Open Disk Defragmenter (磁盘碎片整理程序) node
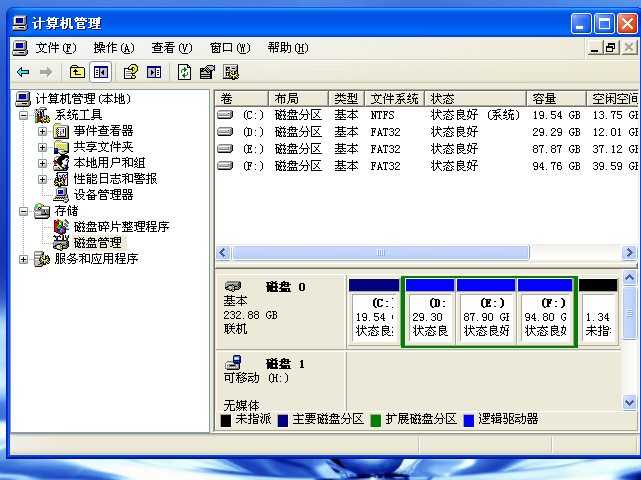Viewport: 641px width, 480px height. click(120, 227)
